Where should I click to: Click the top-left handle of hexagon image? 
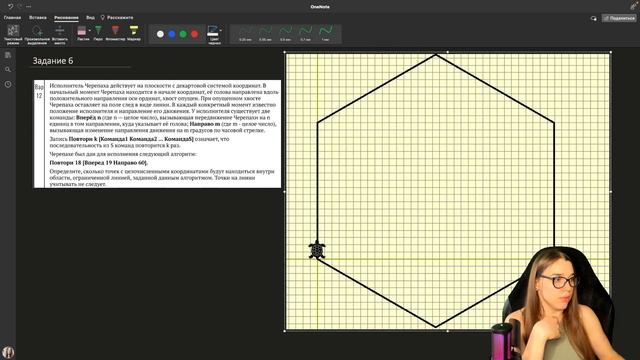tap(284, 52)
